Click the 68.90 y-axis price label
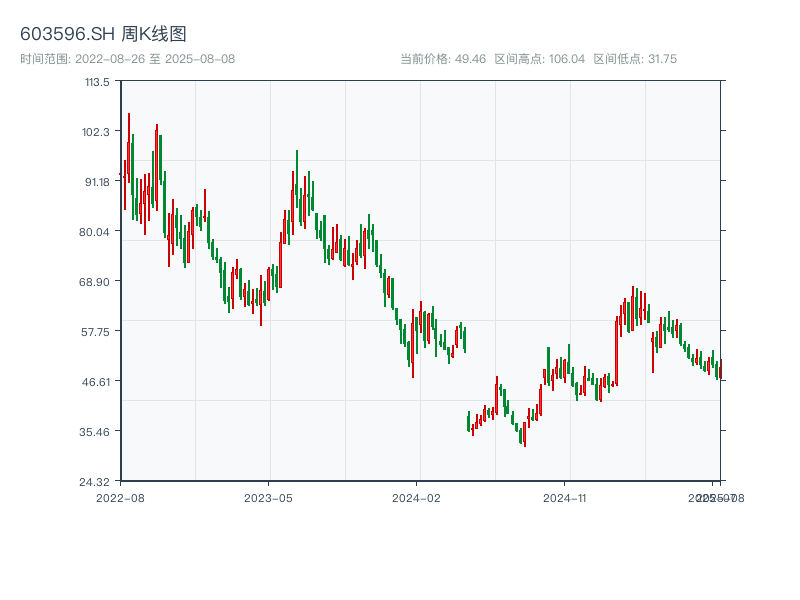This screenshot has height=600, width=800. click(x=98, y=282)
